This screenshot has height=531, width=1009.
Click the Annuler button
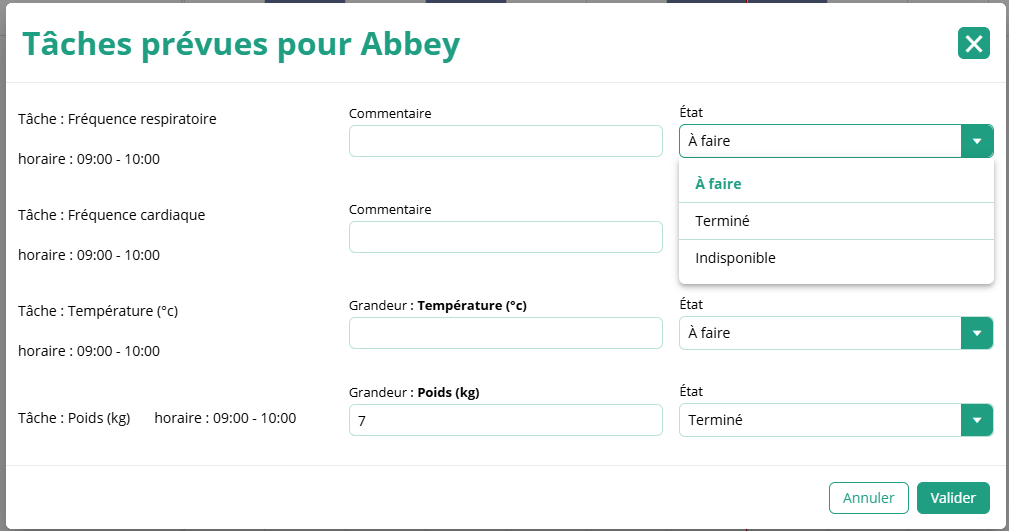tap(868, 497)
